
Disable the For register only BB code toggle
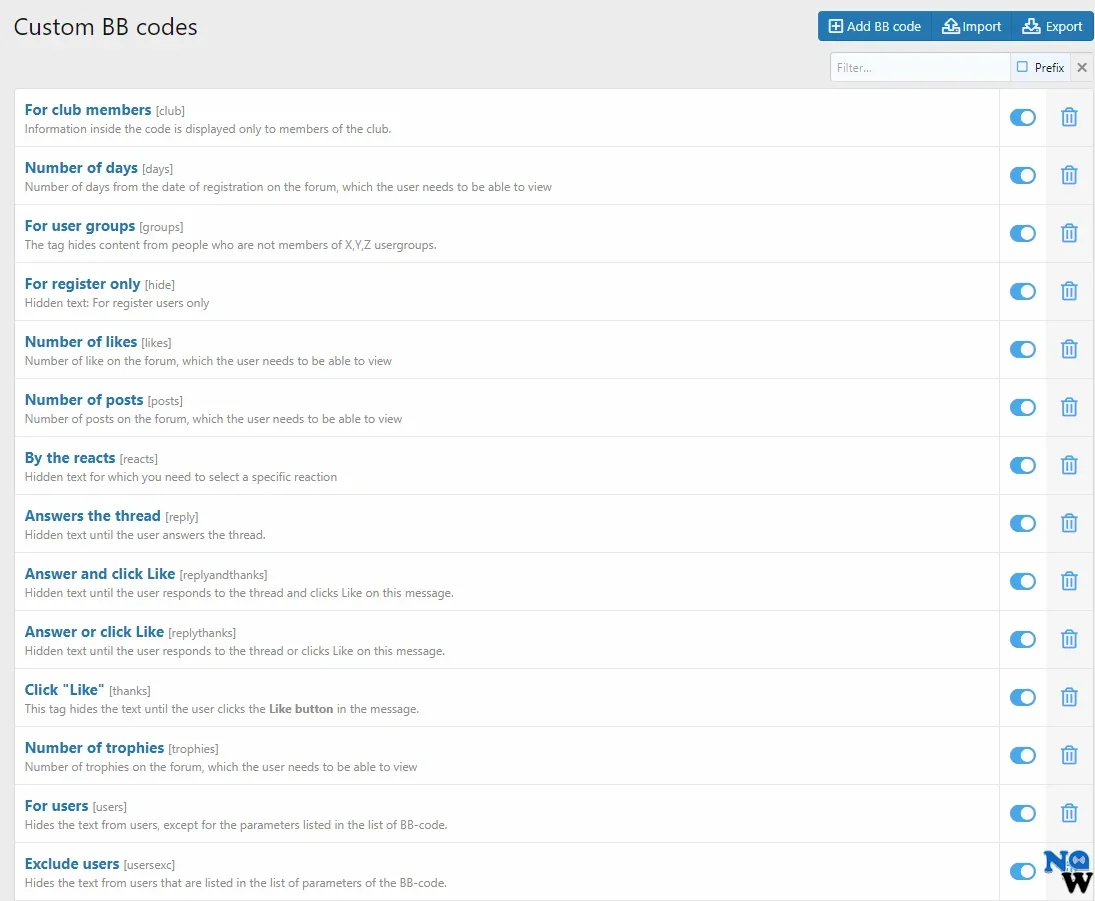click(1022, 291)
